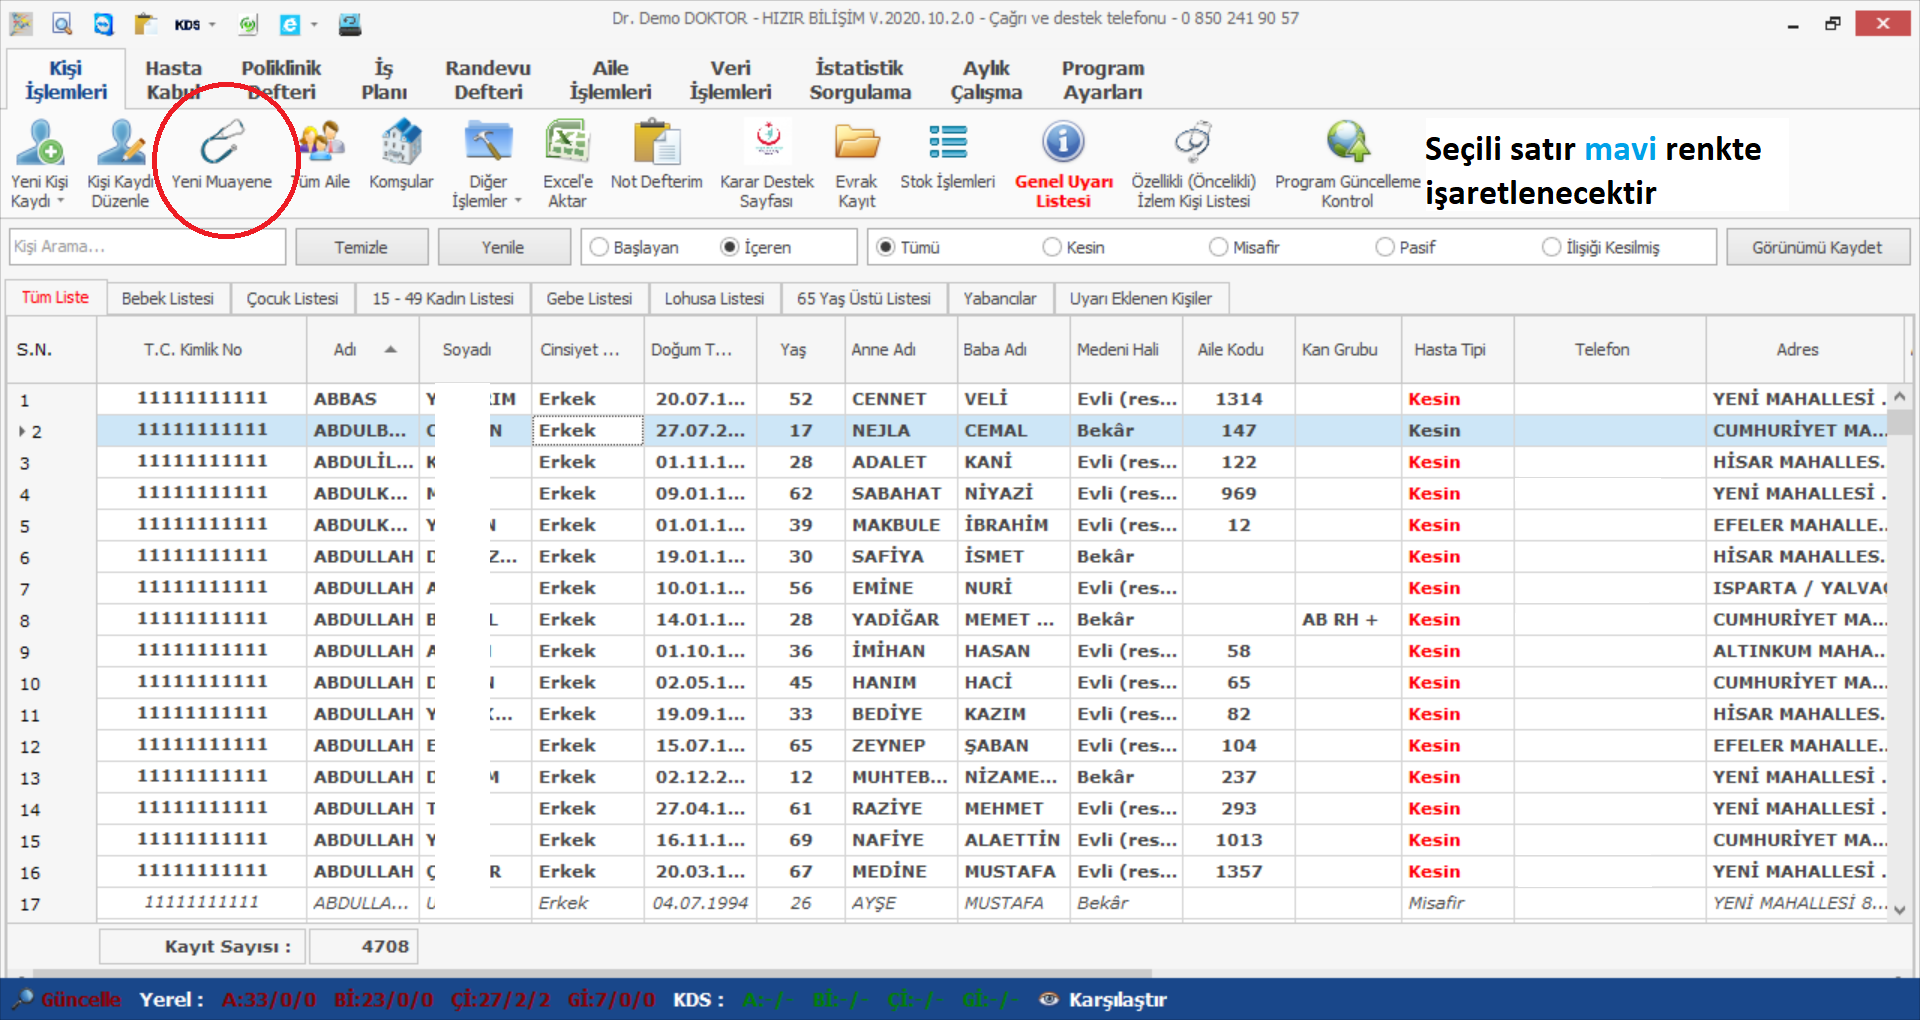This screenshot has height=1020, width=1920.
Task: Select the Misafir filter radio button
Action: coord(1218,247)
